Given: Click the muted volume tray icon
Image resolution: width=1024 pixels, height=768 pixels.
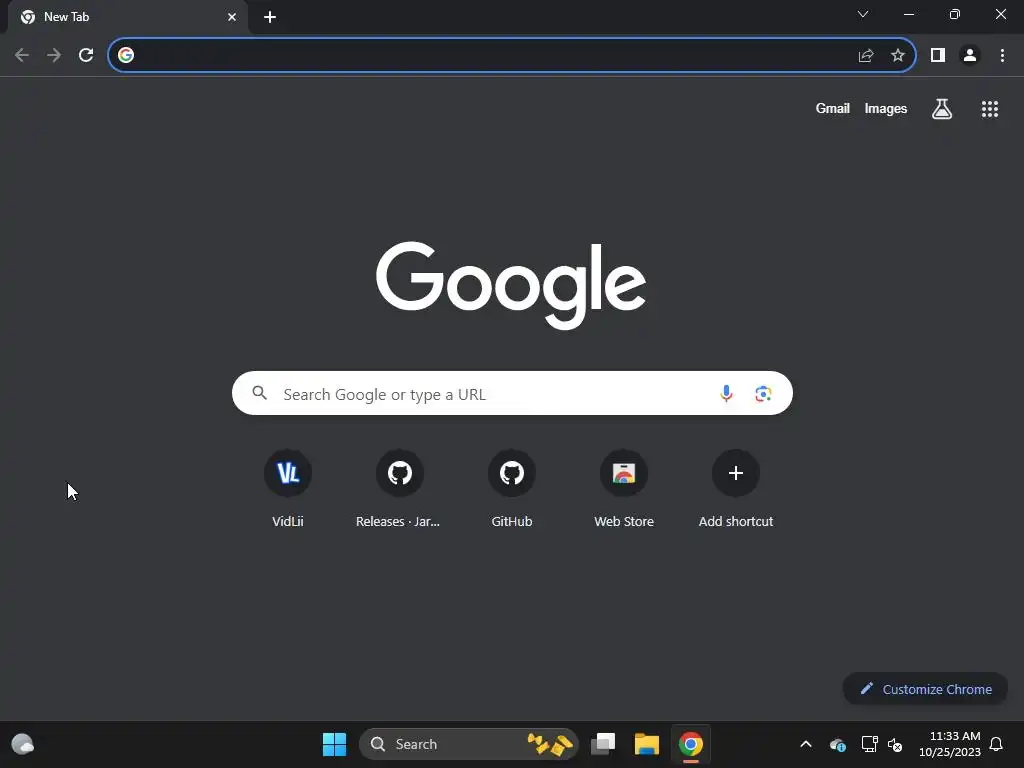Looking at the screenshot, I should tap(895, 744).
